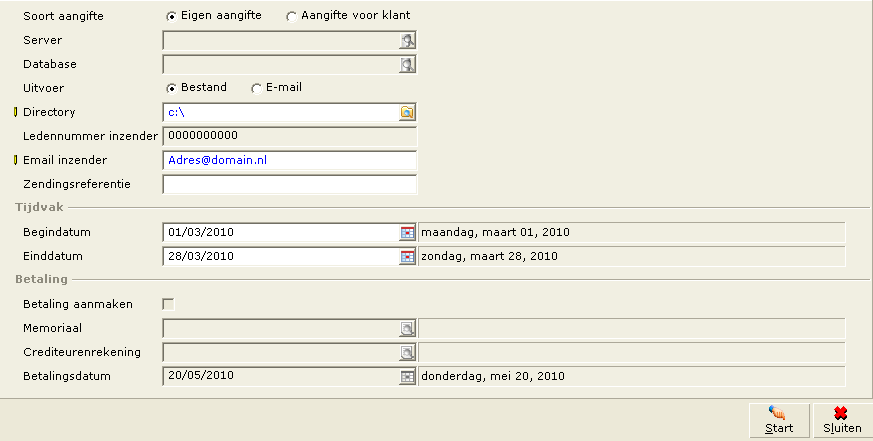The height and width of the screenshot is (441, 873).
Task: Click the Sluiten button
Action: 842,420
